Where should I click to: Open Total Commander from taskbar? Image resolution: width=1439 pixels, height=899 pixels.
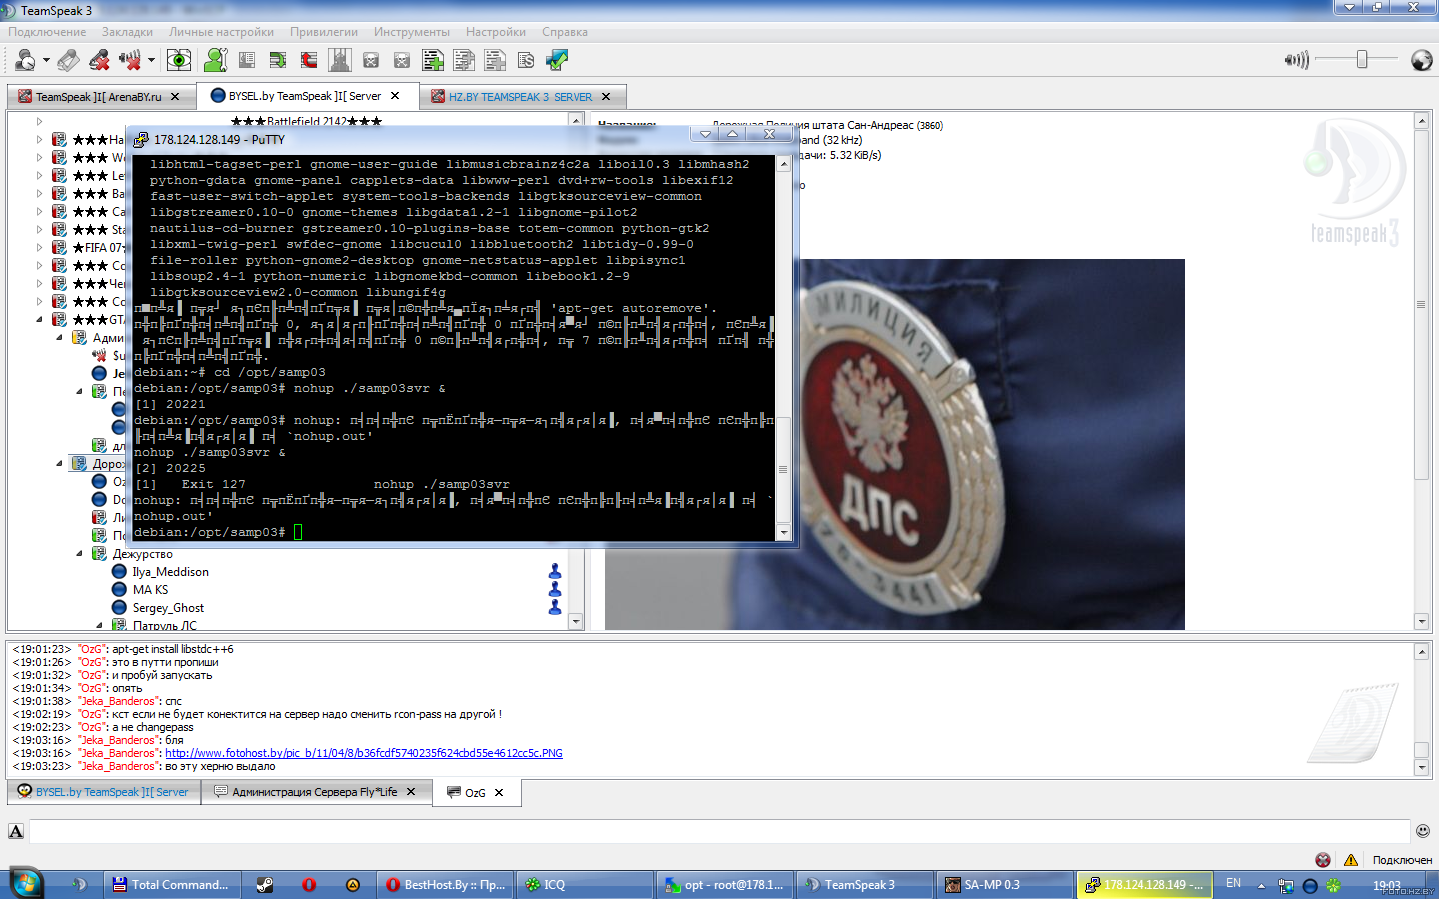[170, 885]
